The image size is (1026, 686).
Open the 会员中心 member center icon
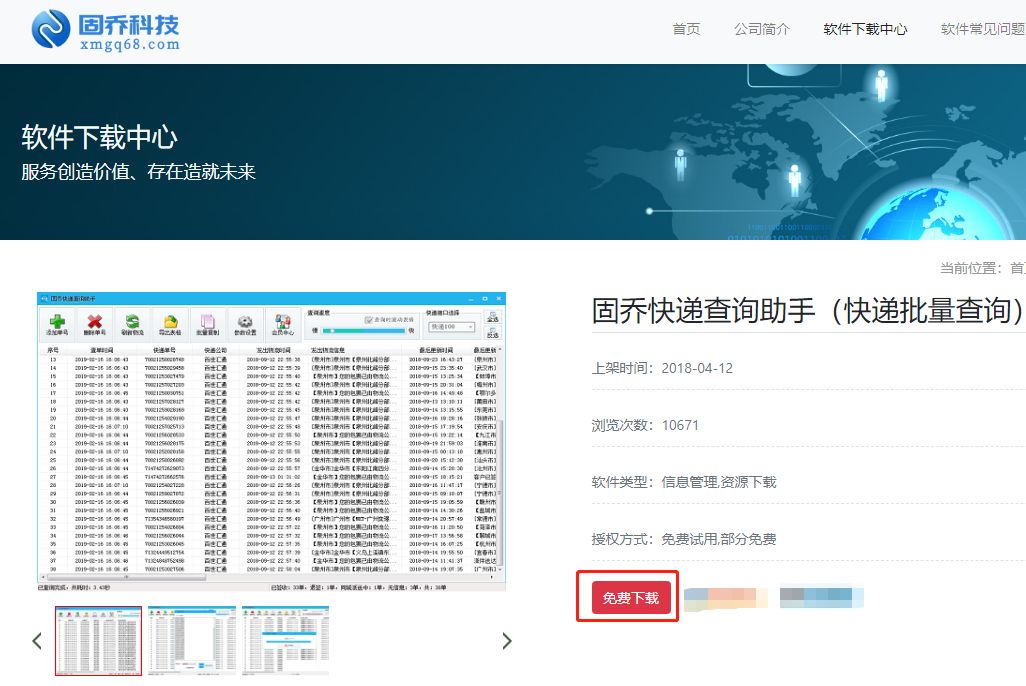click(x=281, y=320)
